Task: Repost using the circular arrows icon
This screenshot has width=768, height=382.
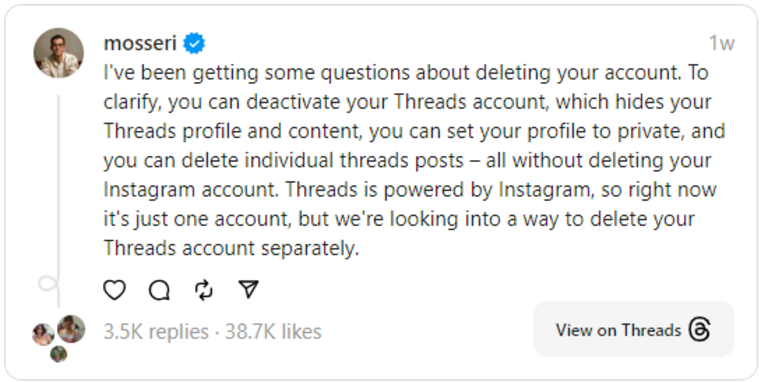Action: click(x=204, y=290)
